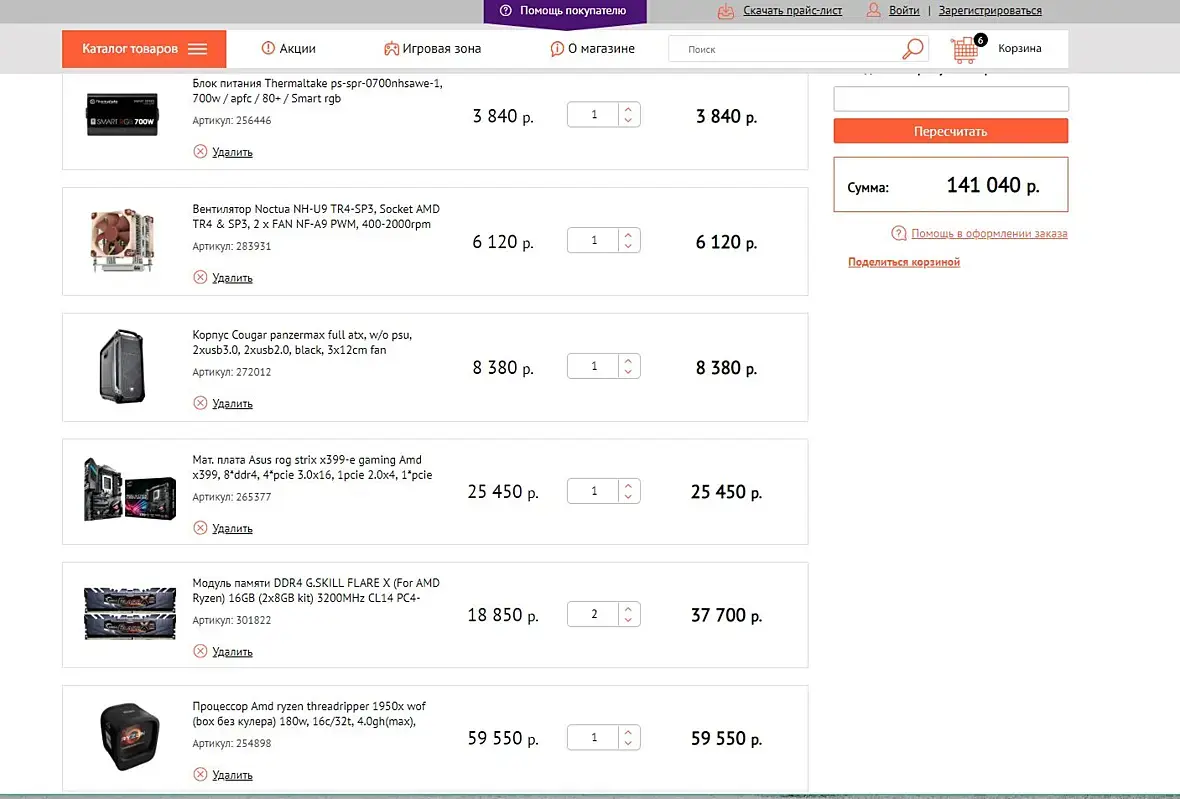Click the shopping cart icon
This screenshot has height=799, width=1180.
tap(966, 50)
